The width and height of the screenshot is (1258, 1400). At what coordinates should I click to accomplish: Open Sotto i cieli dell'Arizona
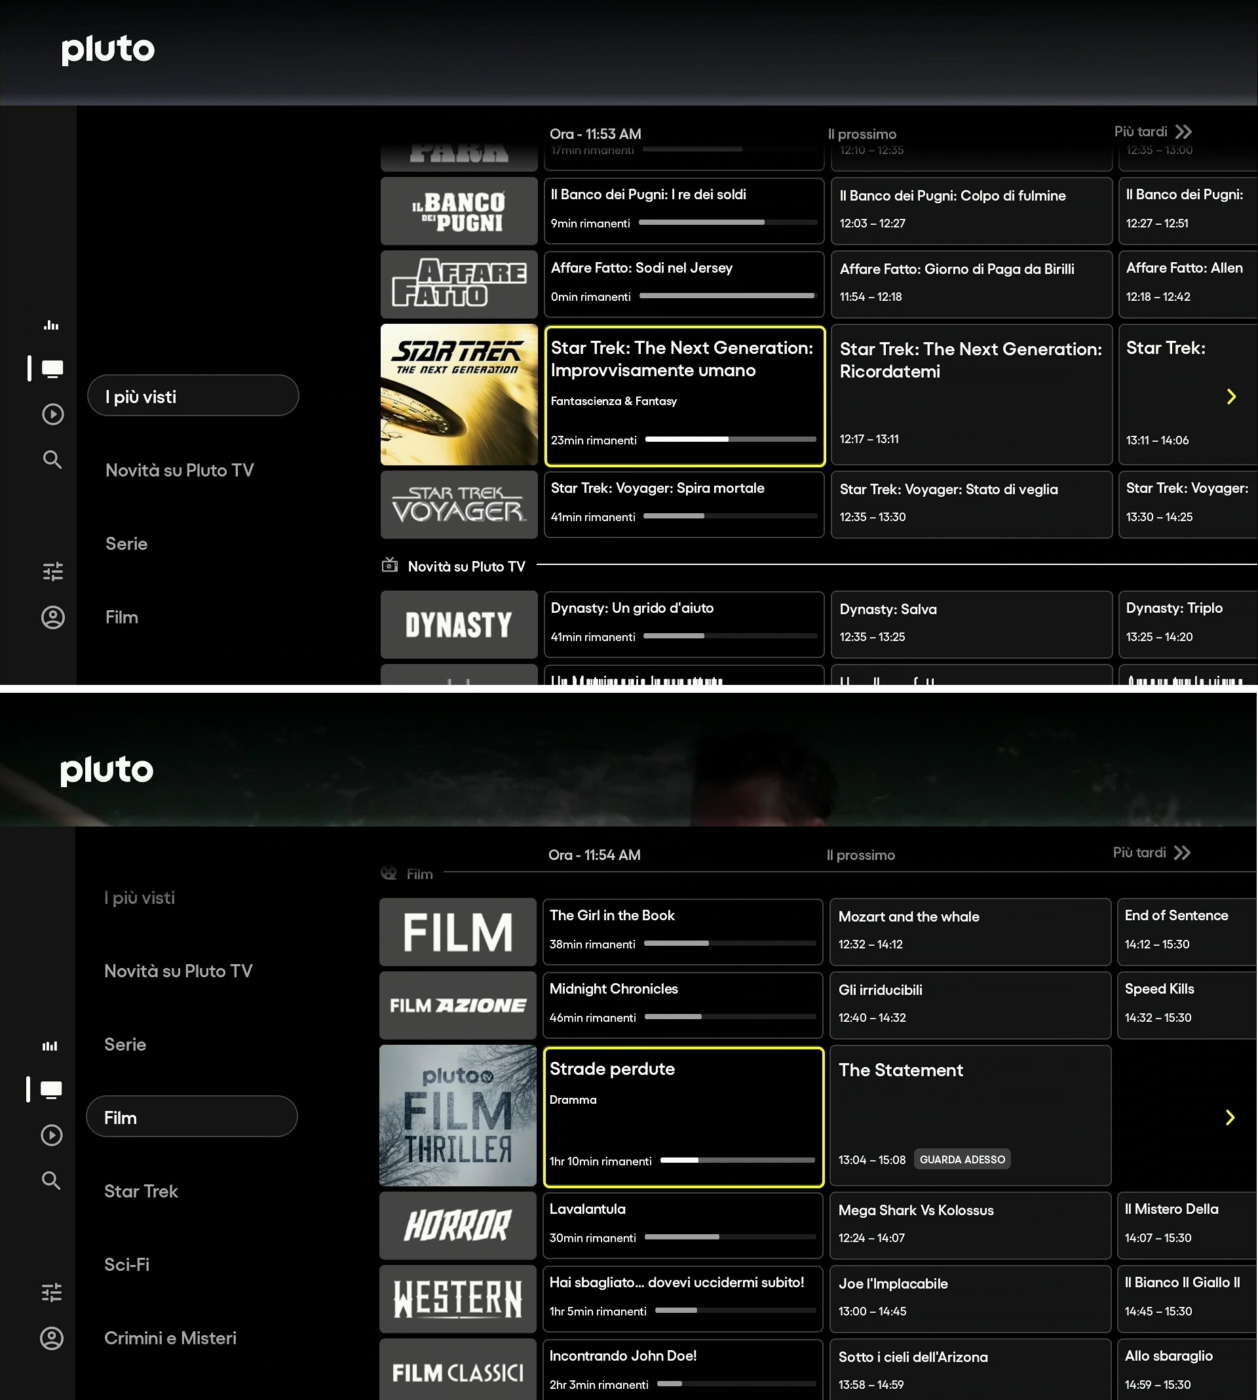pyautogui.click(x=971, y=1370)
